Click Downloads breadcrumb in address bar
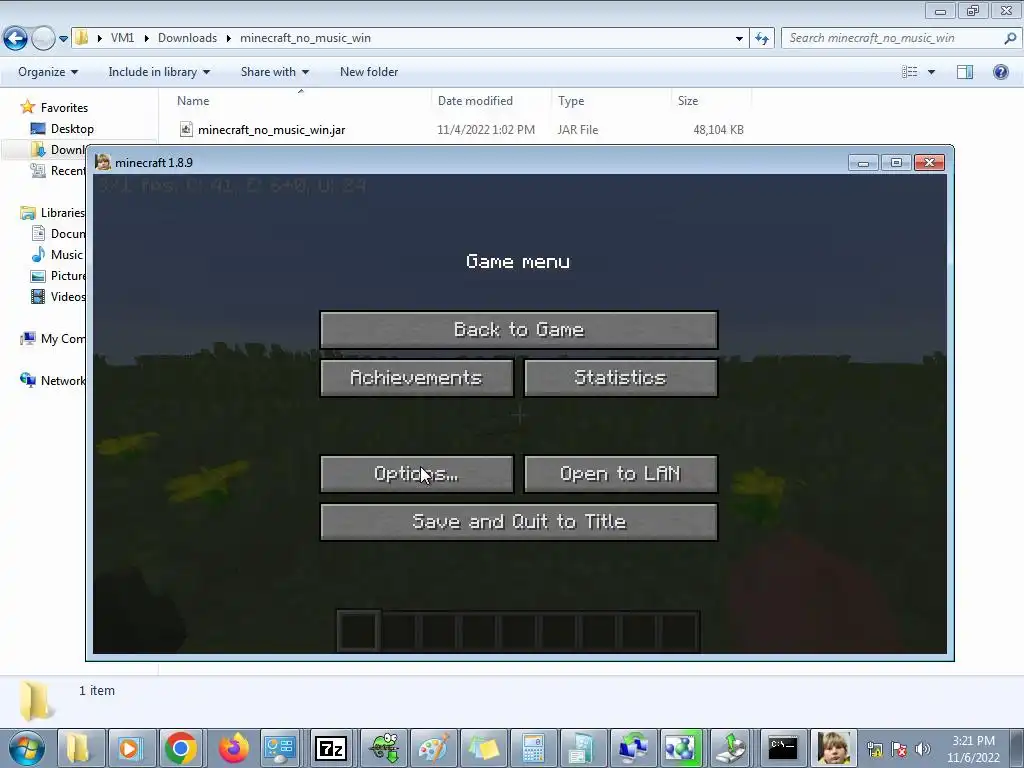 point(187,38)
